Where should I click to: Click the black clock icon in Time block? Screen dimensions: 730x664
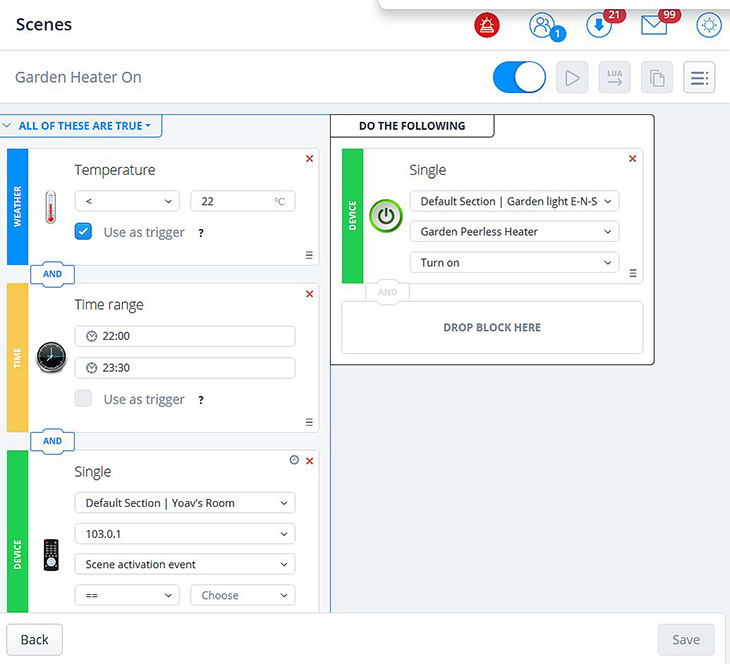[x=51, y=357]
